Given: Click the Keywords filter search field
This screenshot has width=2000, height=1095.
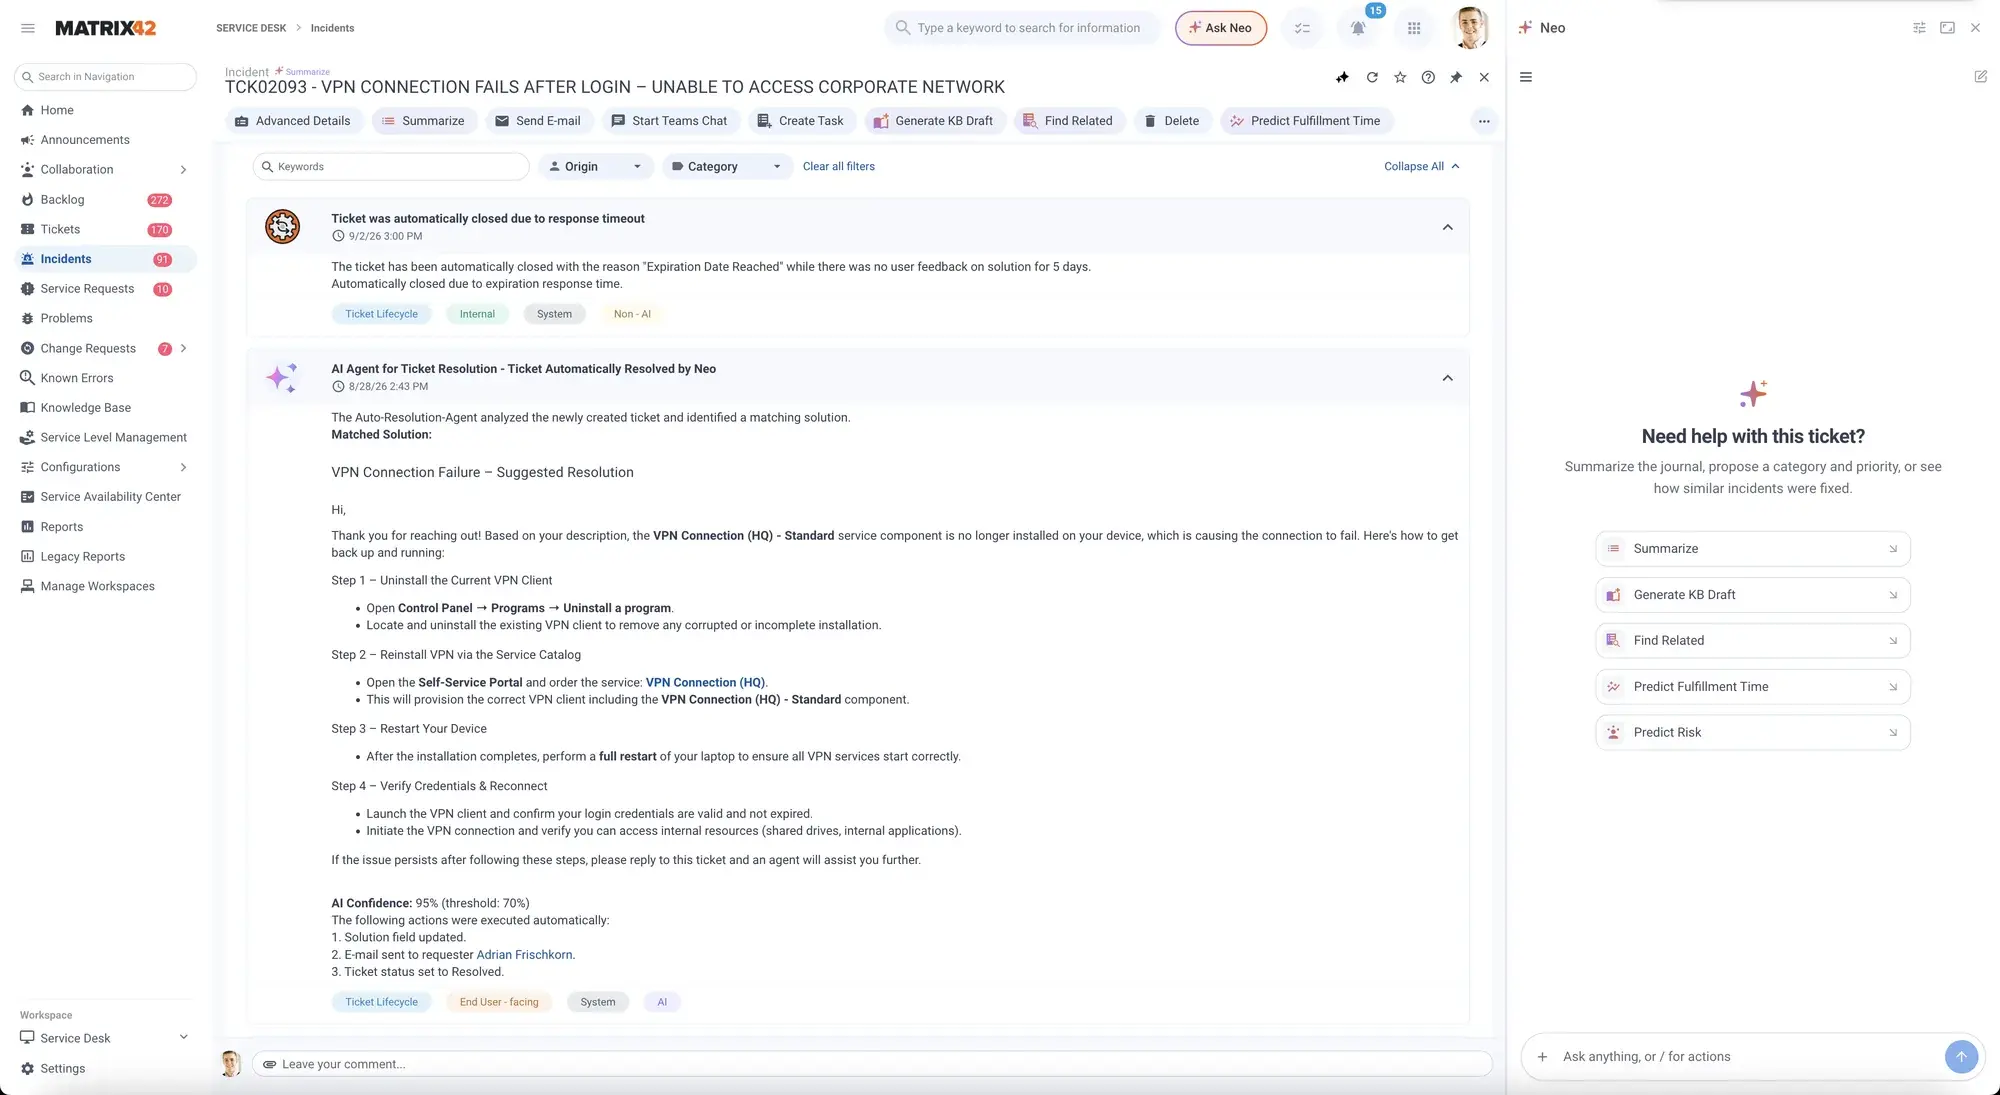Looking at the screenshot, I should point(391,166).
